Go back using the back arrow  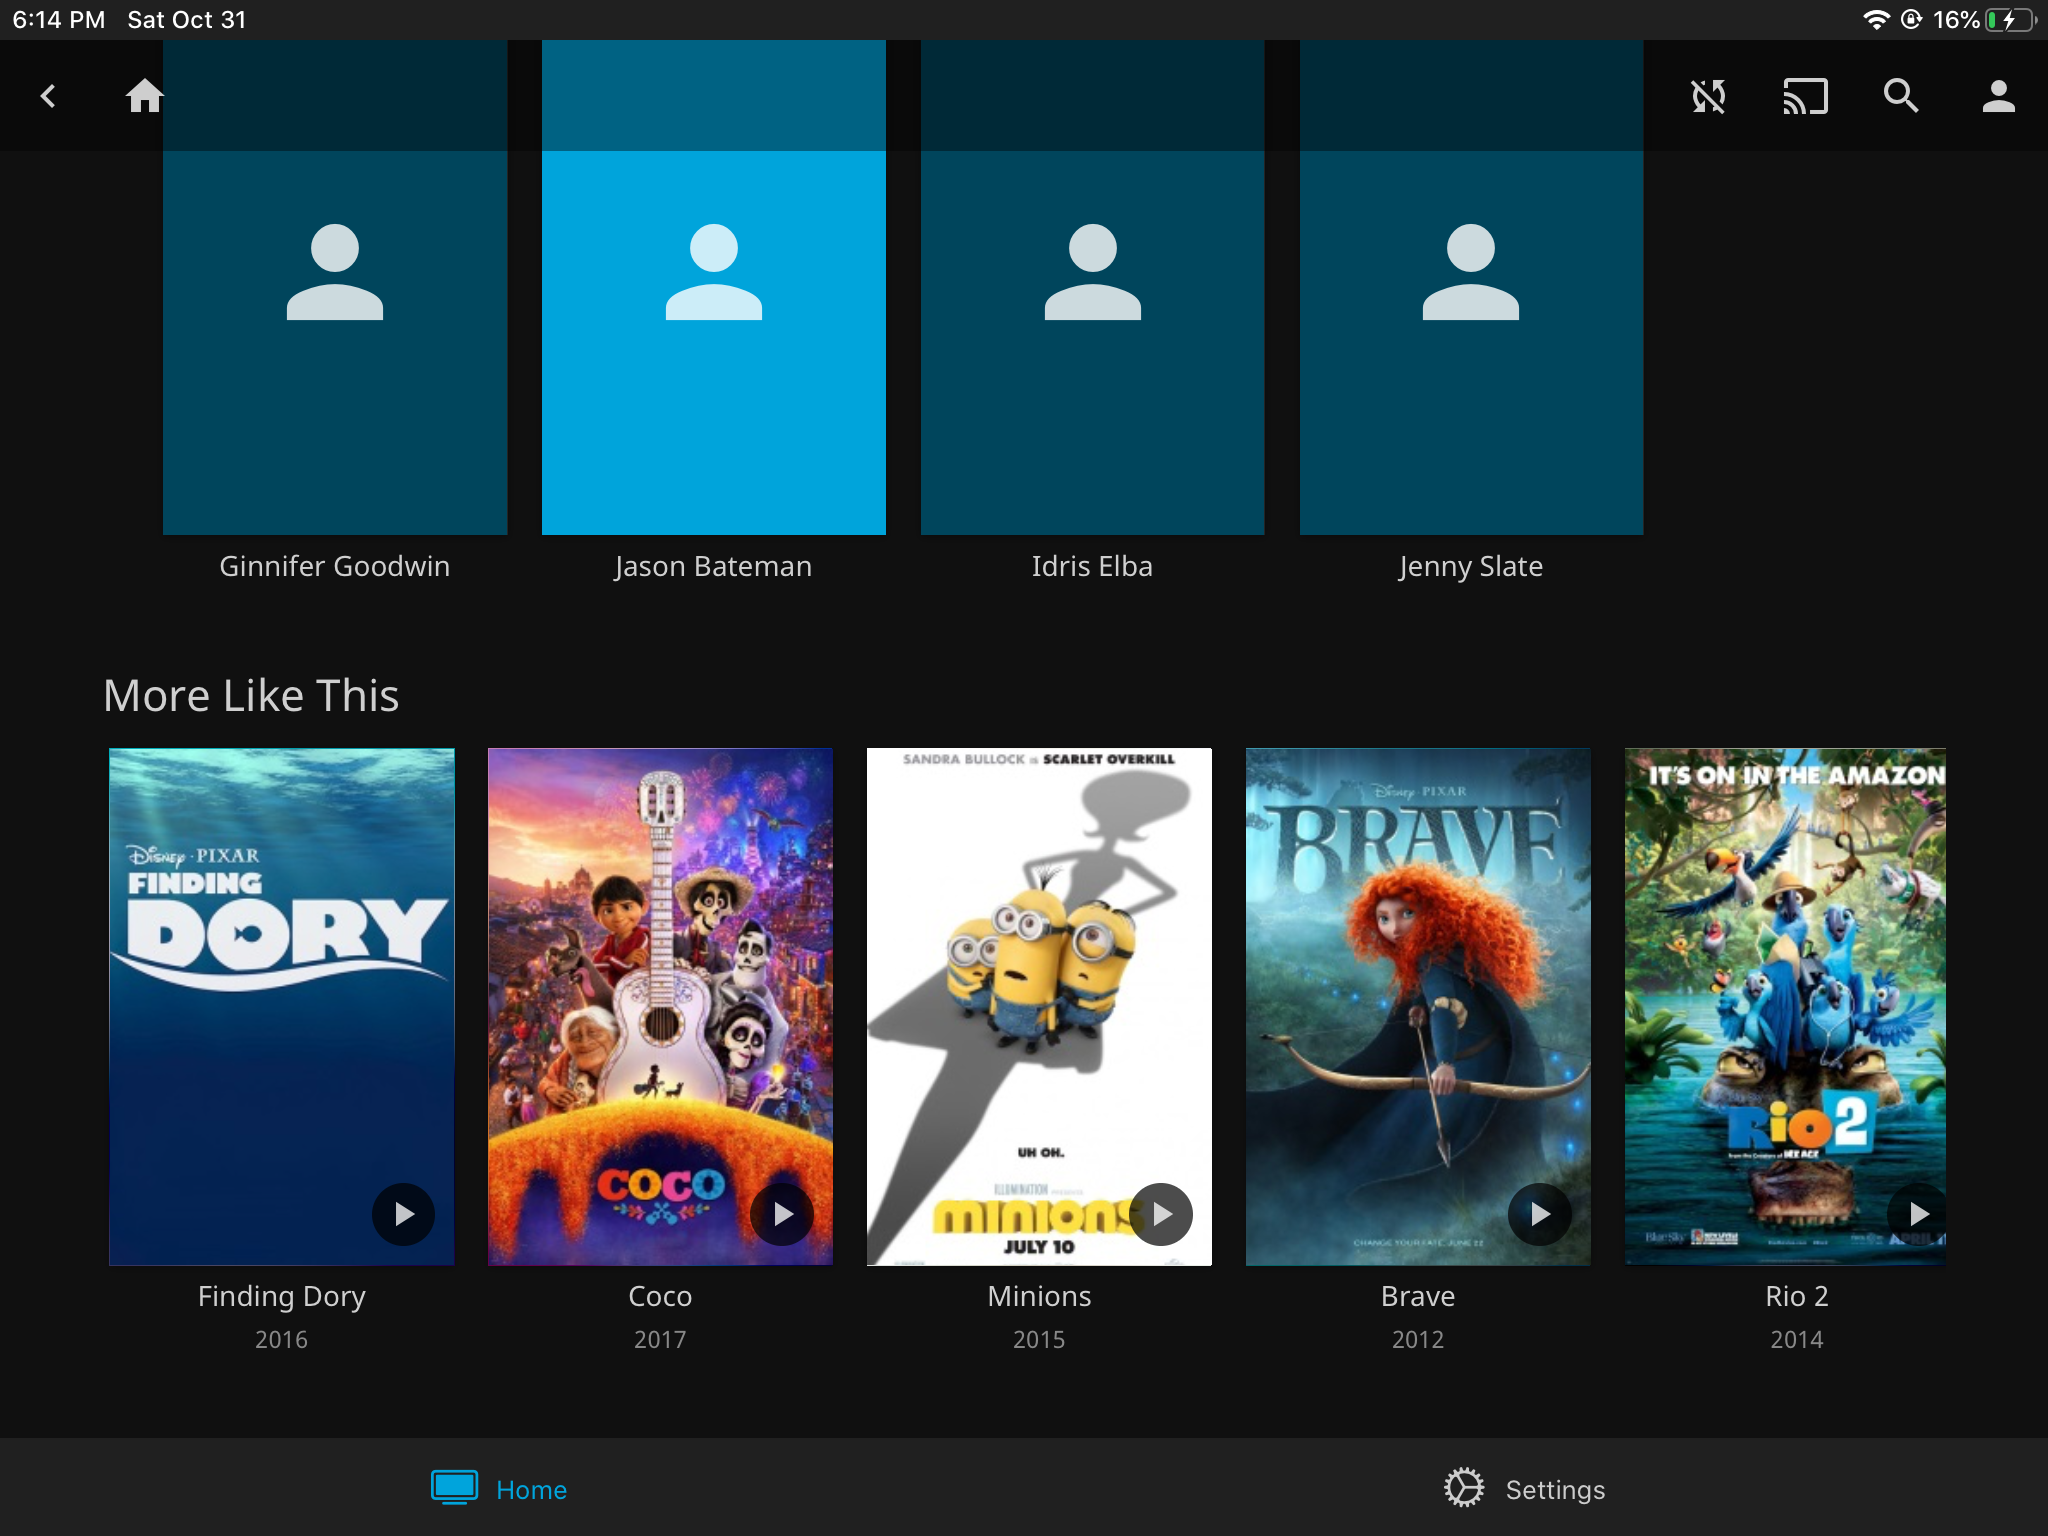tap(48, 96)
